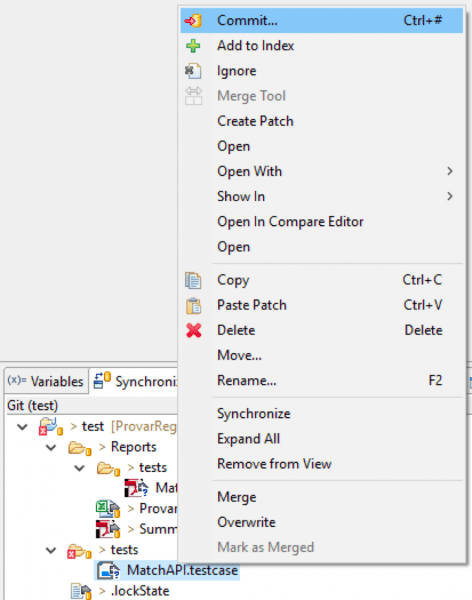Click the MatchAPI.testcase file icon

pos(108,571)
